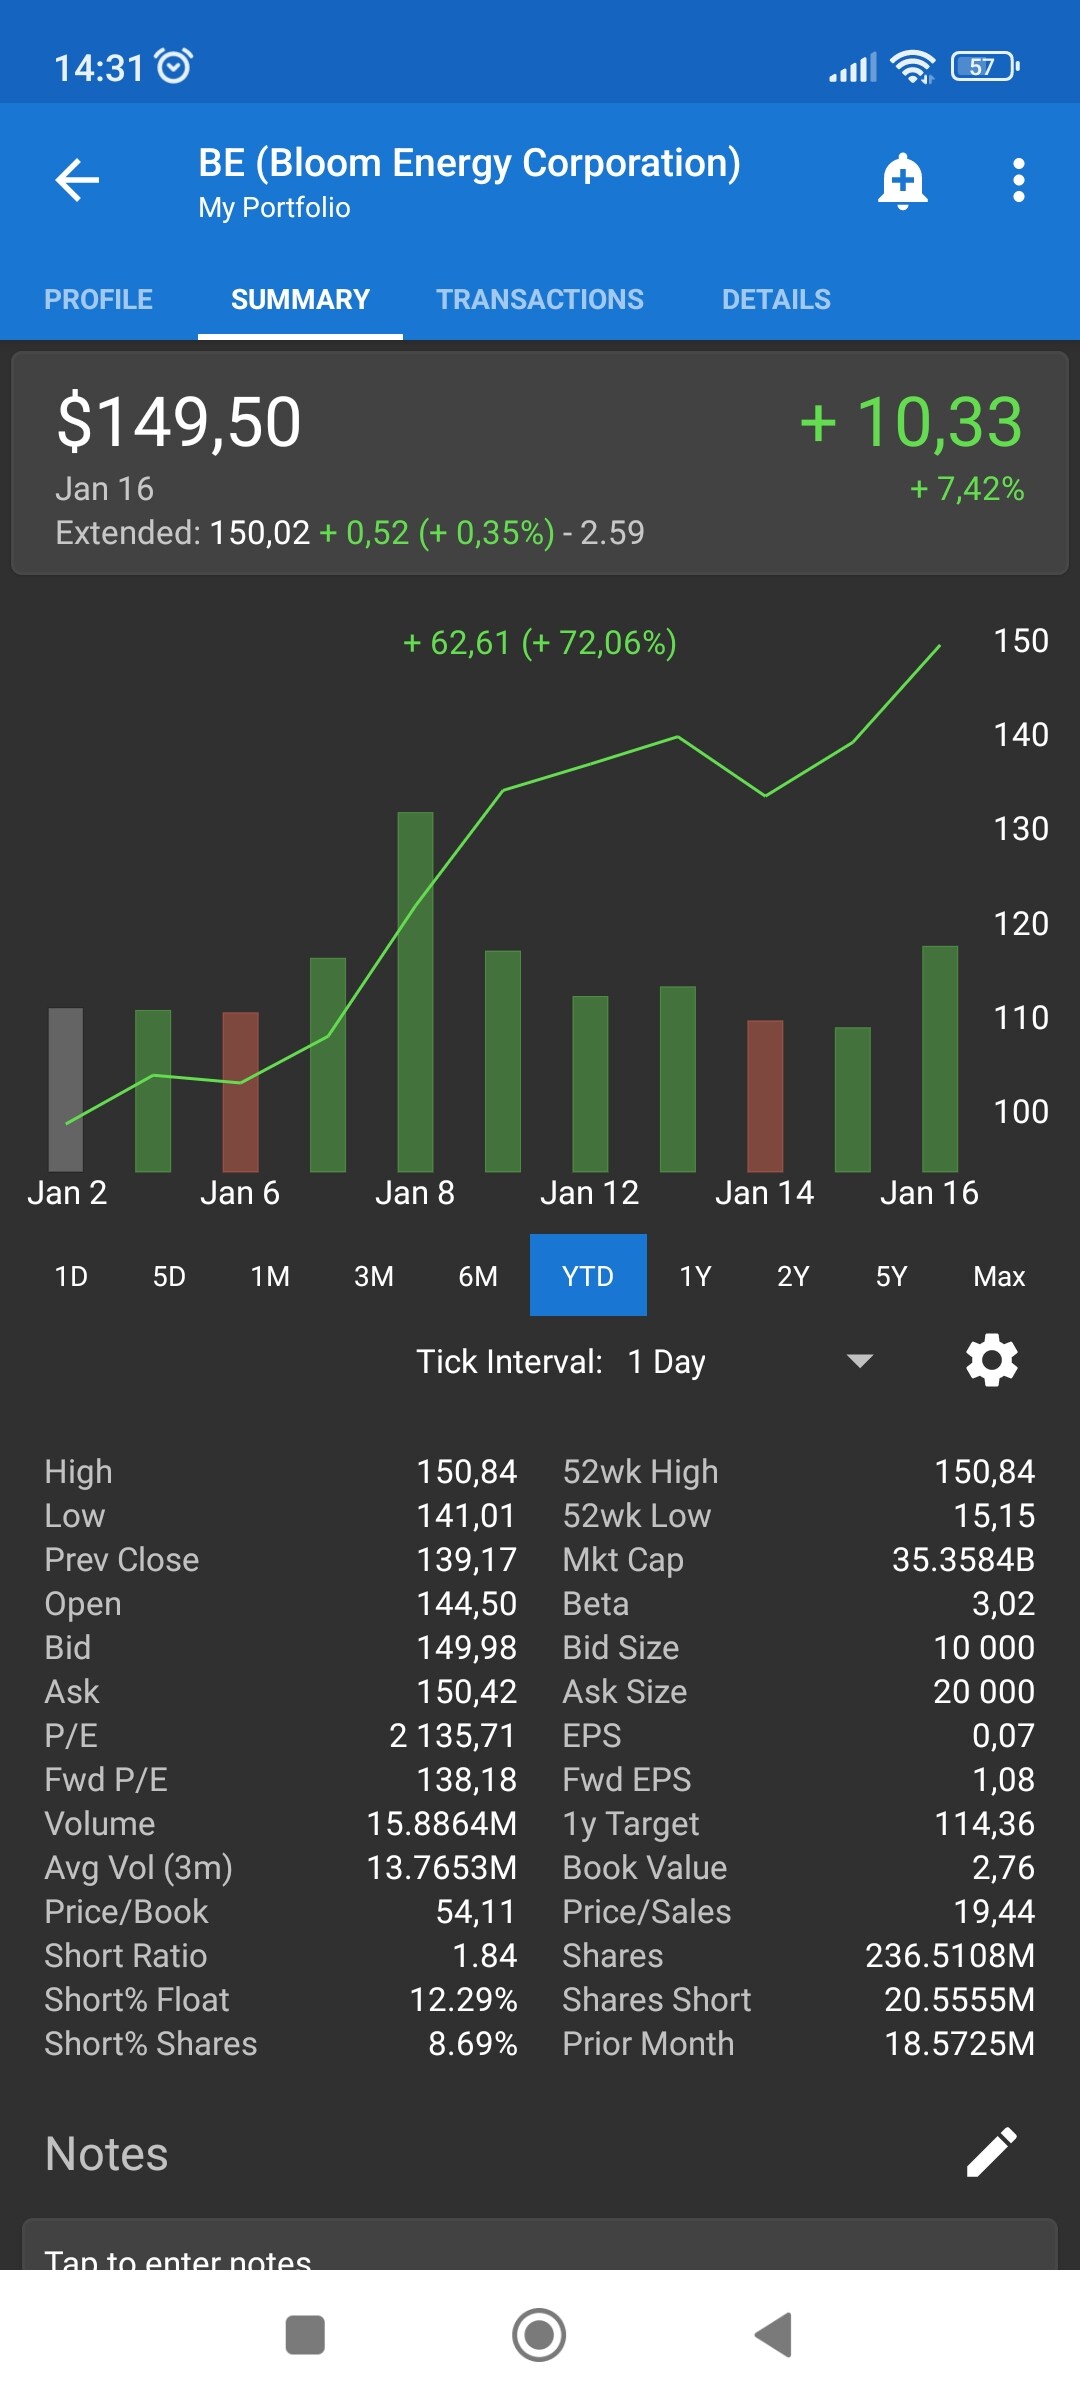This screenshot has height=2400, width=1080.
Task: Switch to the Transactions tab
Action: 540,299
